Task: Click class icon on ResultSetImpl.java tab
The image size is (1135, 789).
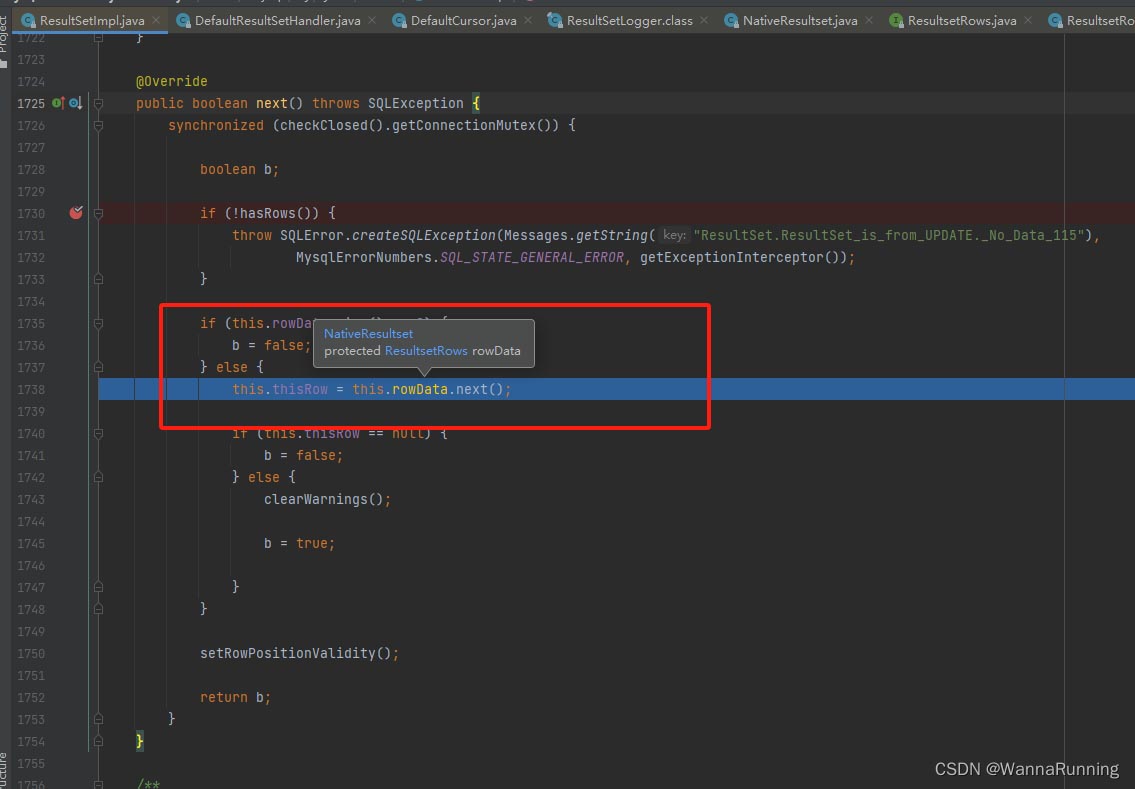Action: [x=28, y=20]
